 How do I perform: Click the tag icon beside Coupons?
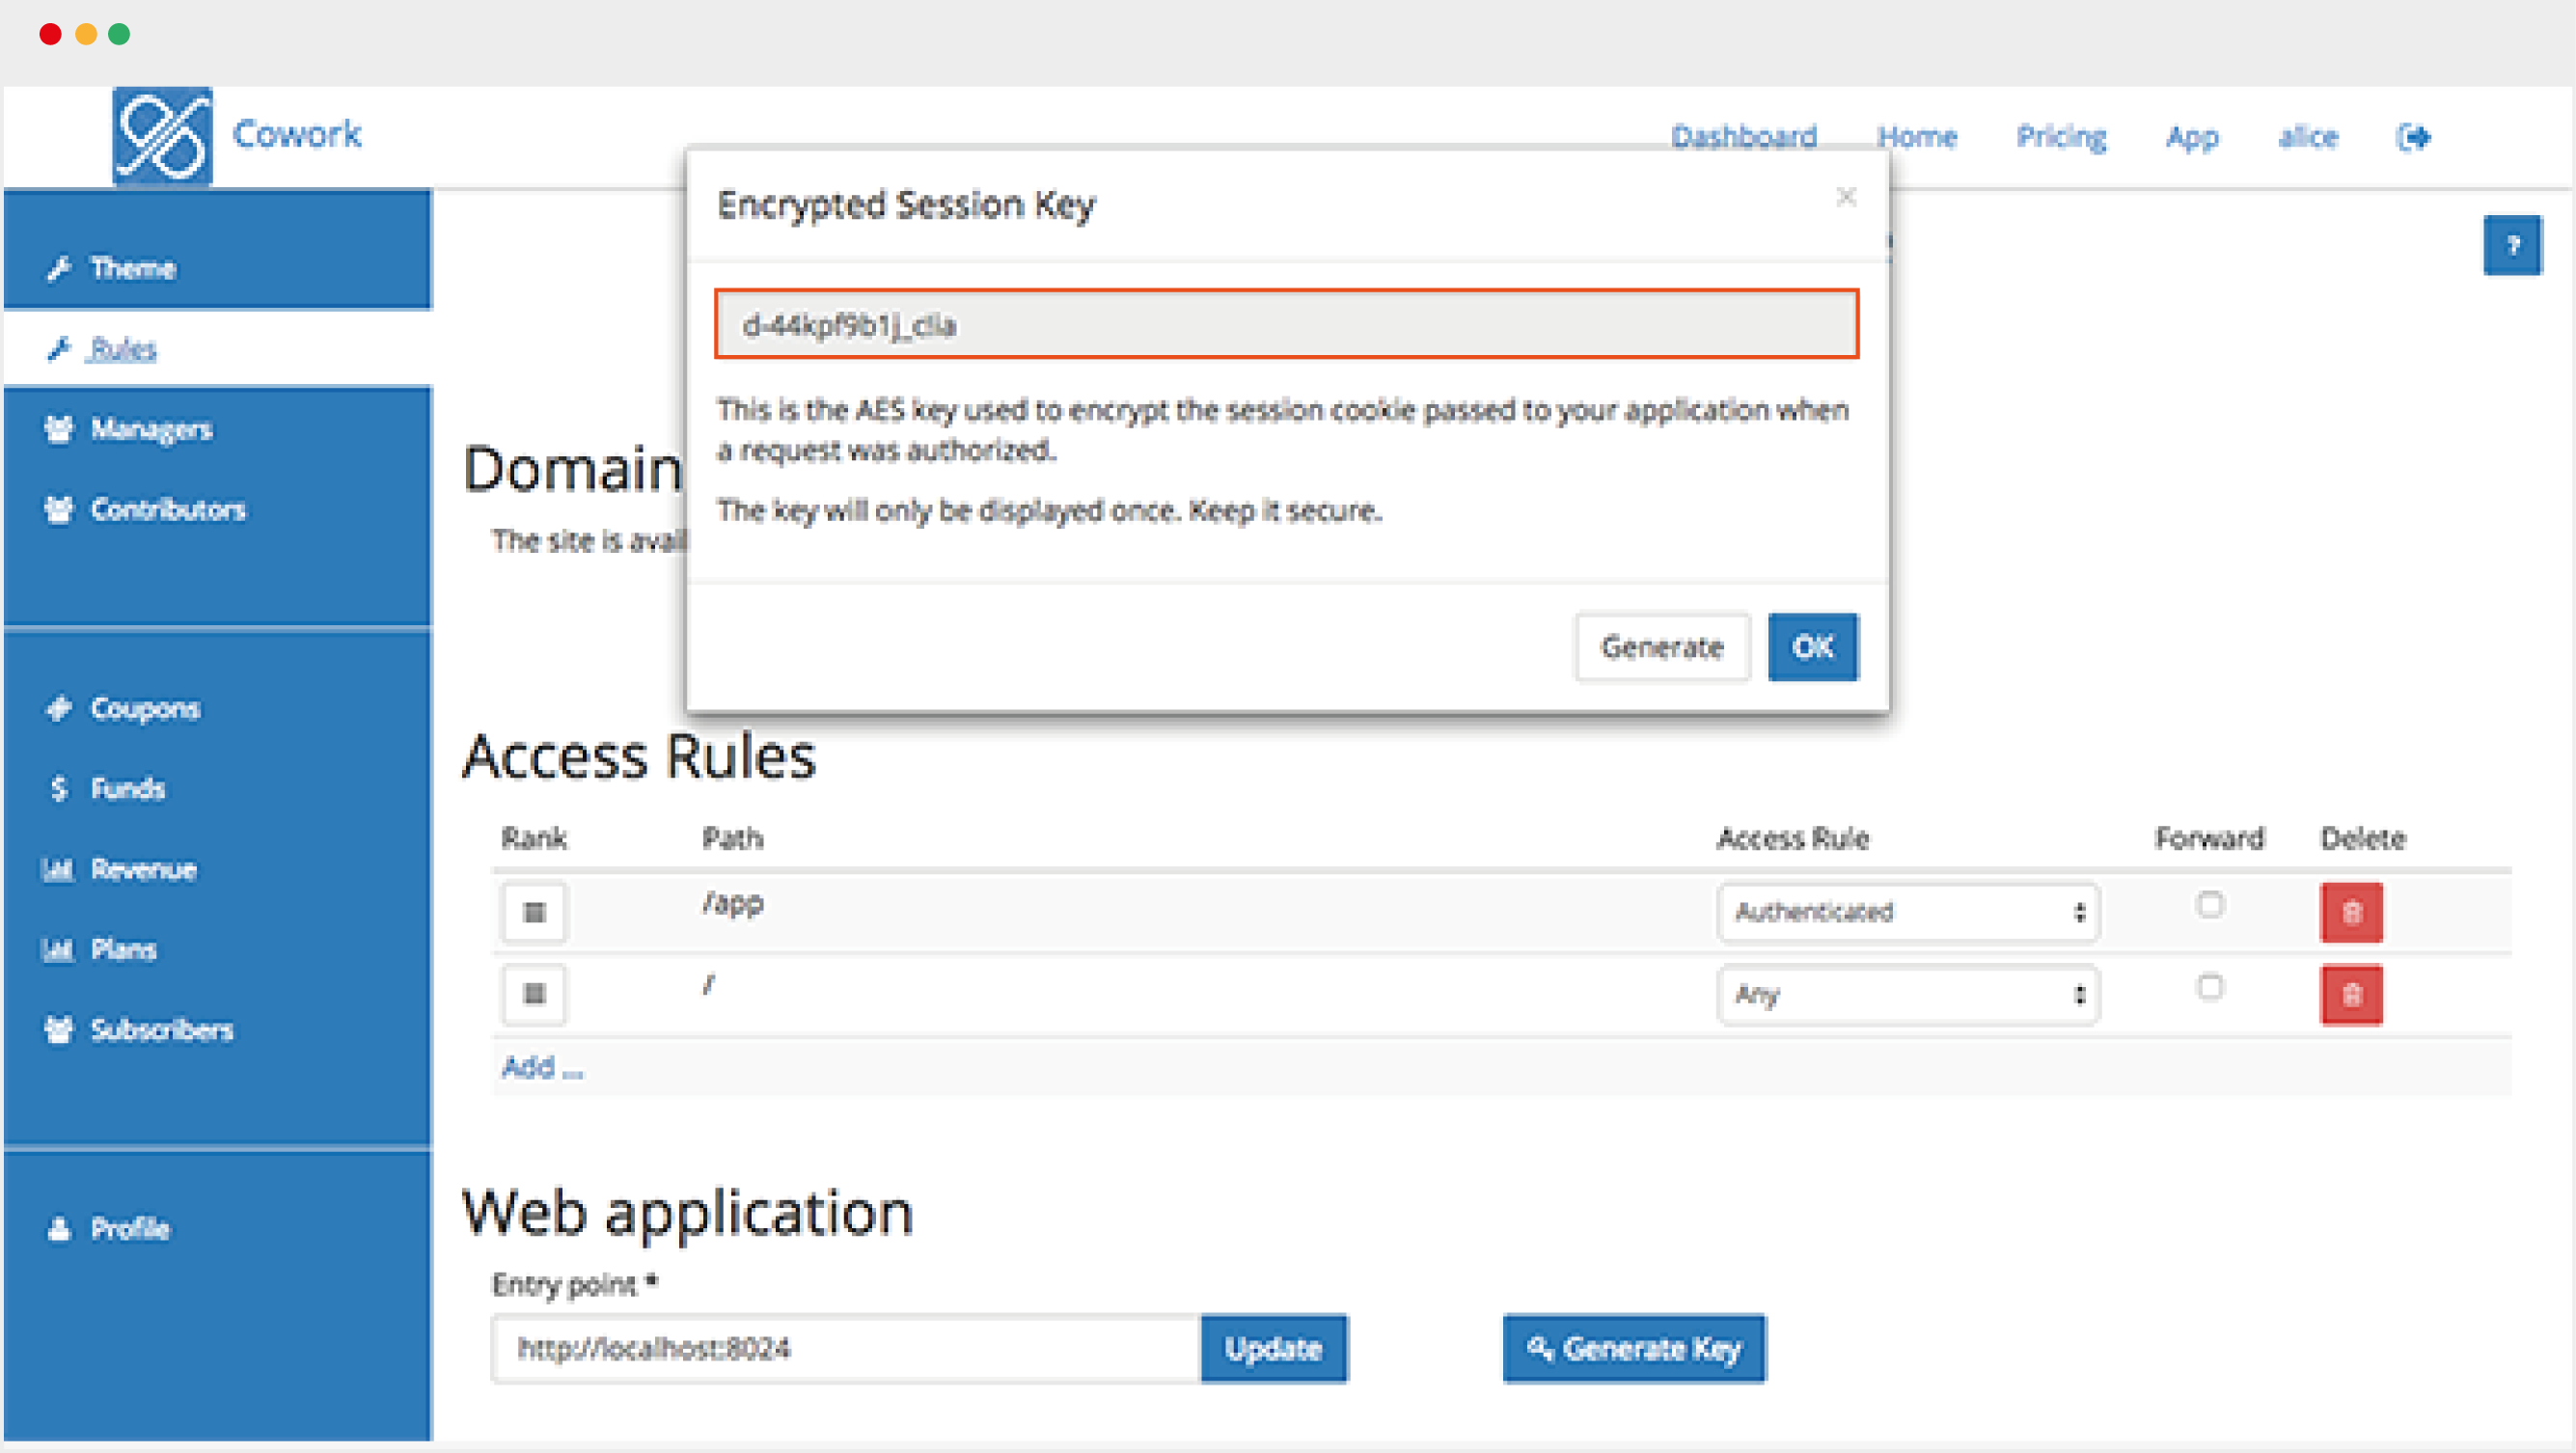click(x=59, y=708)
